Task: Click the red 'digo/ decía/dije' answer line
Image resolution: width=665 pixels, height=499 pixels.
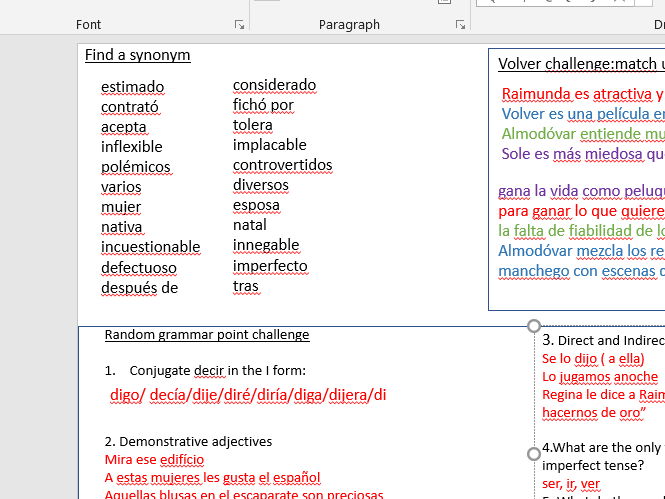Action: pyautogui.click(x=248, y=395)
